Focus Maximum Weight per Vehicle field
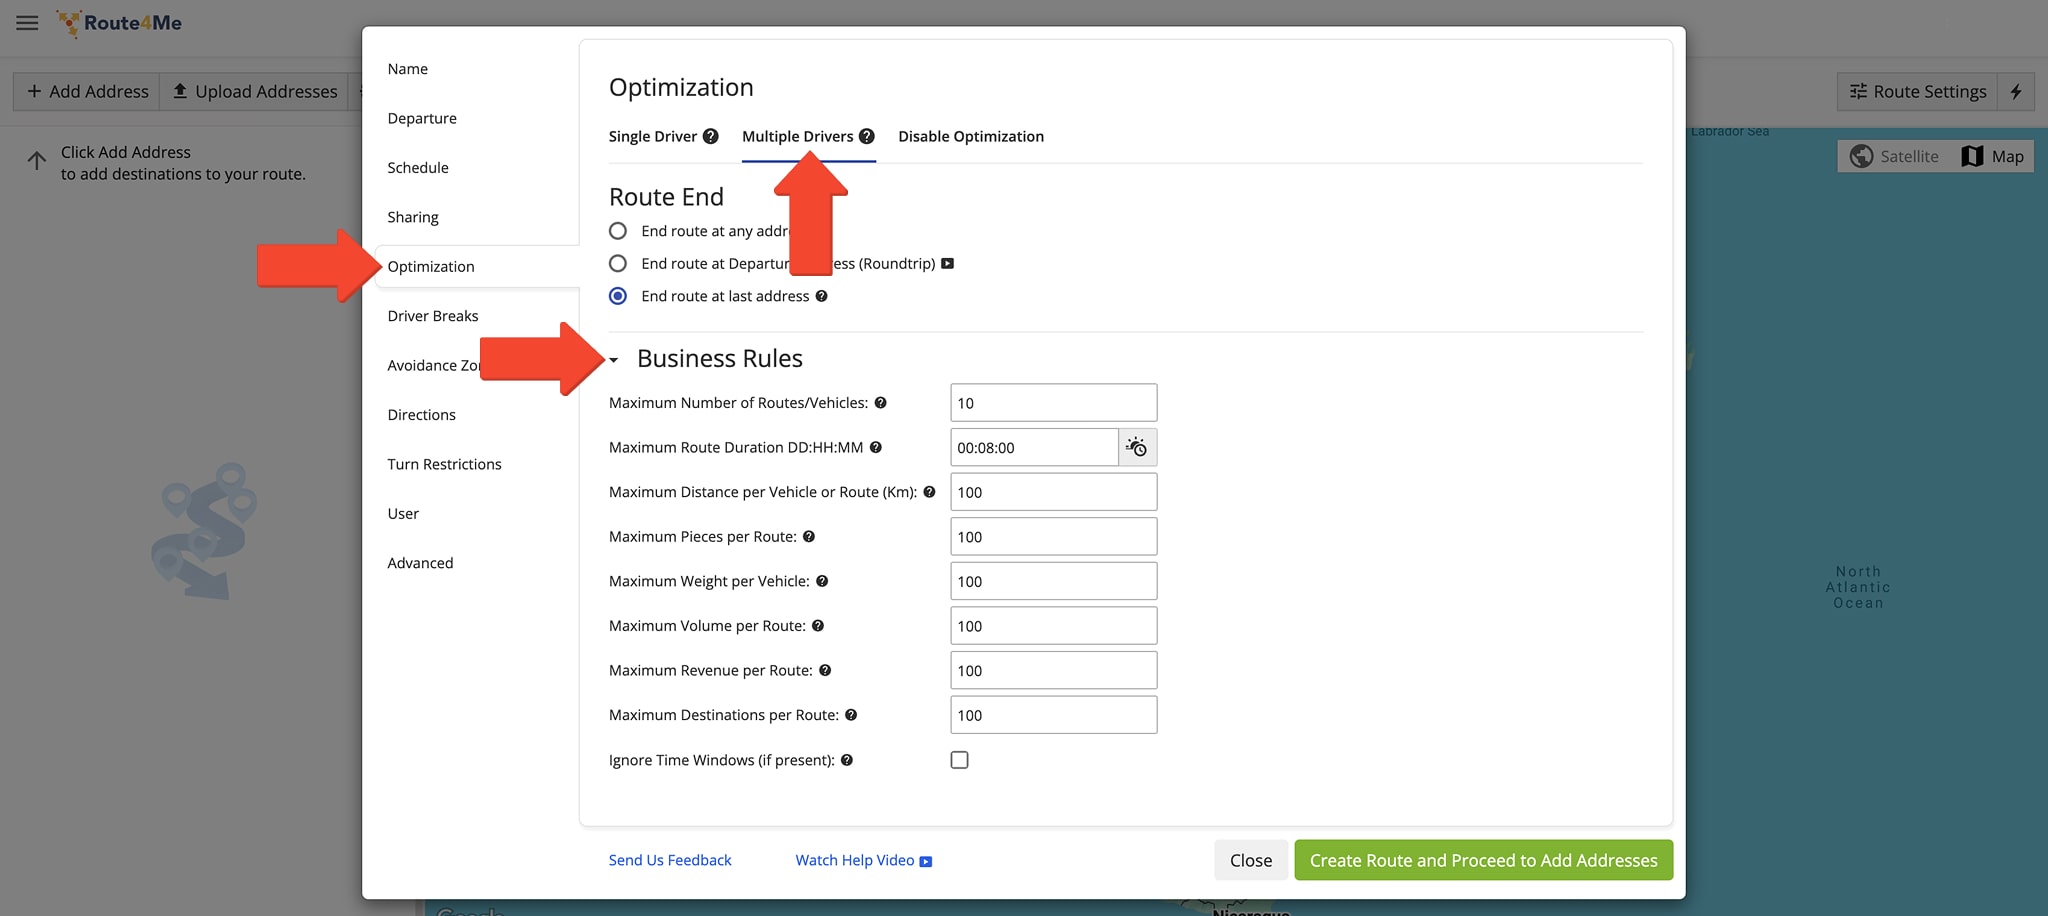 pyautogui.click(x=1054, y=581)
